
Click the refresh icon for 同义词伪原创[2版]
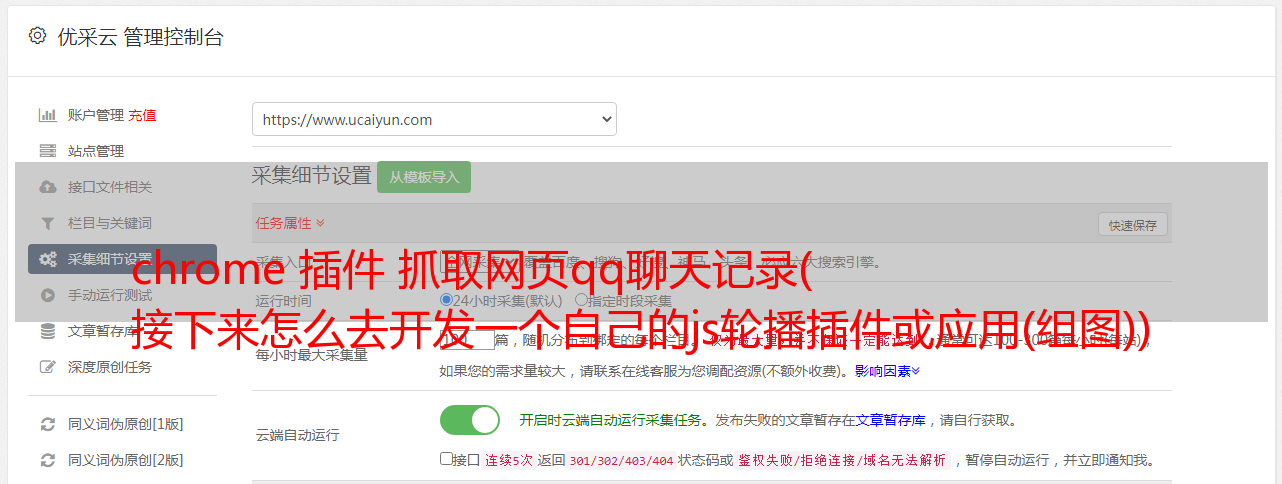click(47, 460)
